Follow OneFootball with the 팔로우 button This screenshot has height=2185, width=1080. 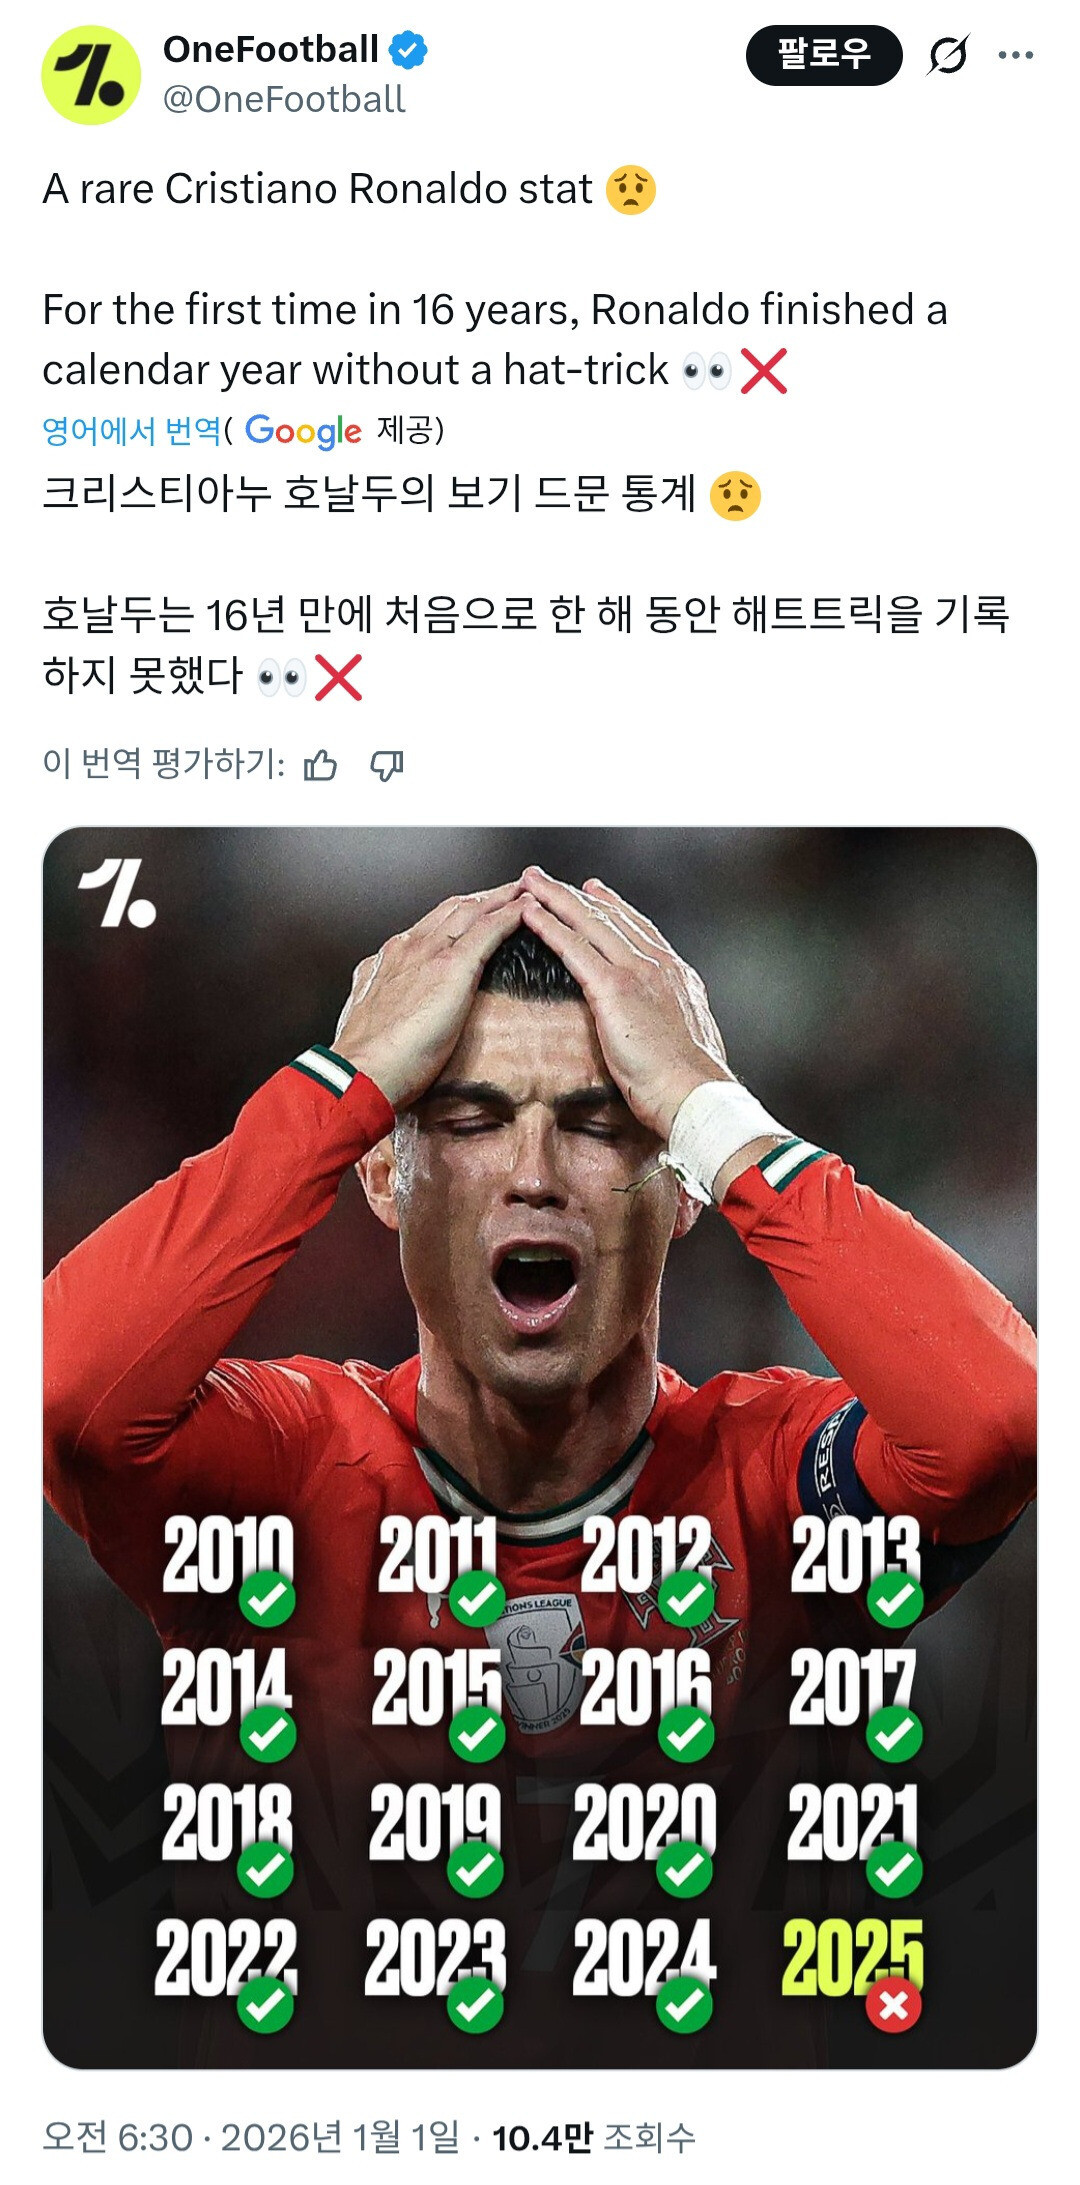click(x=824, y=55)
